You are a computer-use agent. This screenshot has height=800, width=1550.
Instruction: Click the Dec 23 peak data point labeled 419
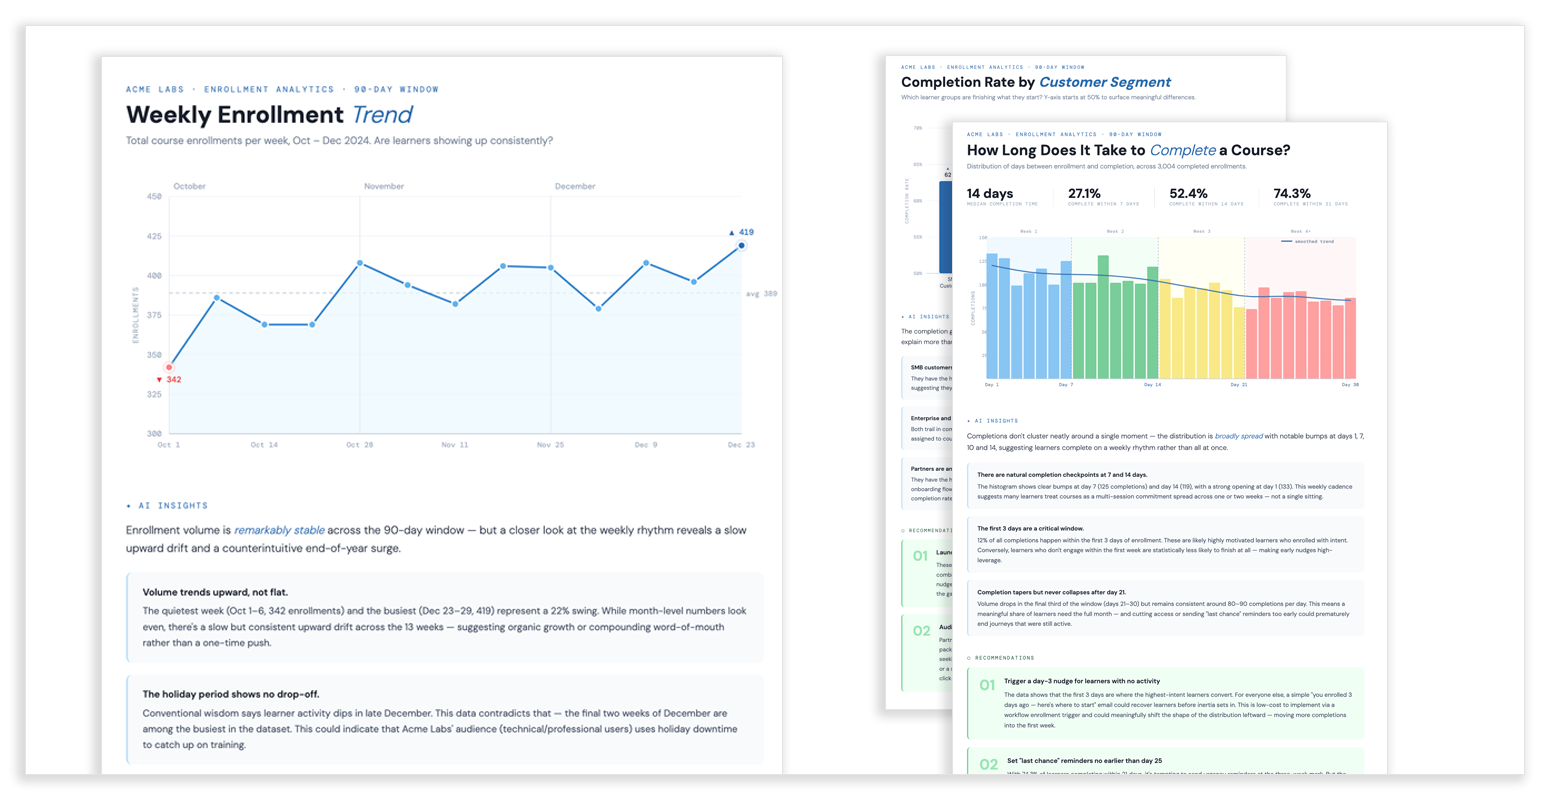click(x=741, y=246)
